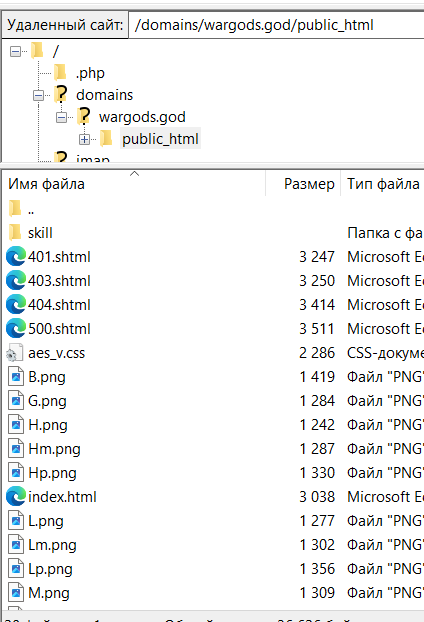
Task: Click the public_html folder icon
Action: (106, 138)
